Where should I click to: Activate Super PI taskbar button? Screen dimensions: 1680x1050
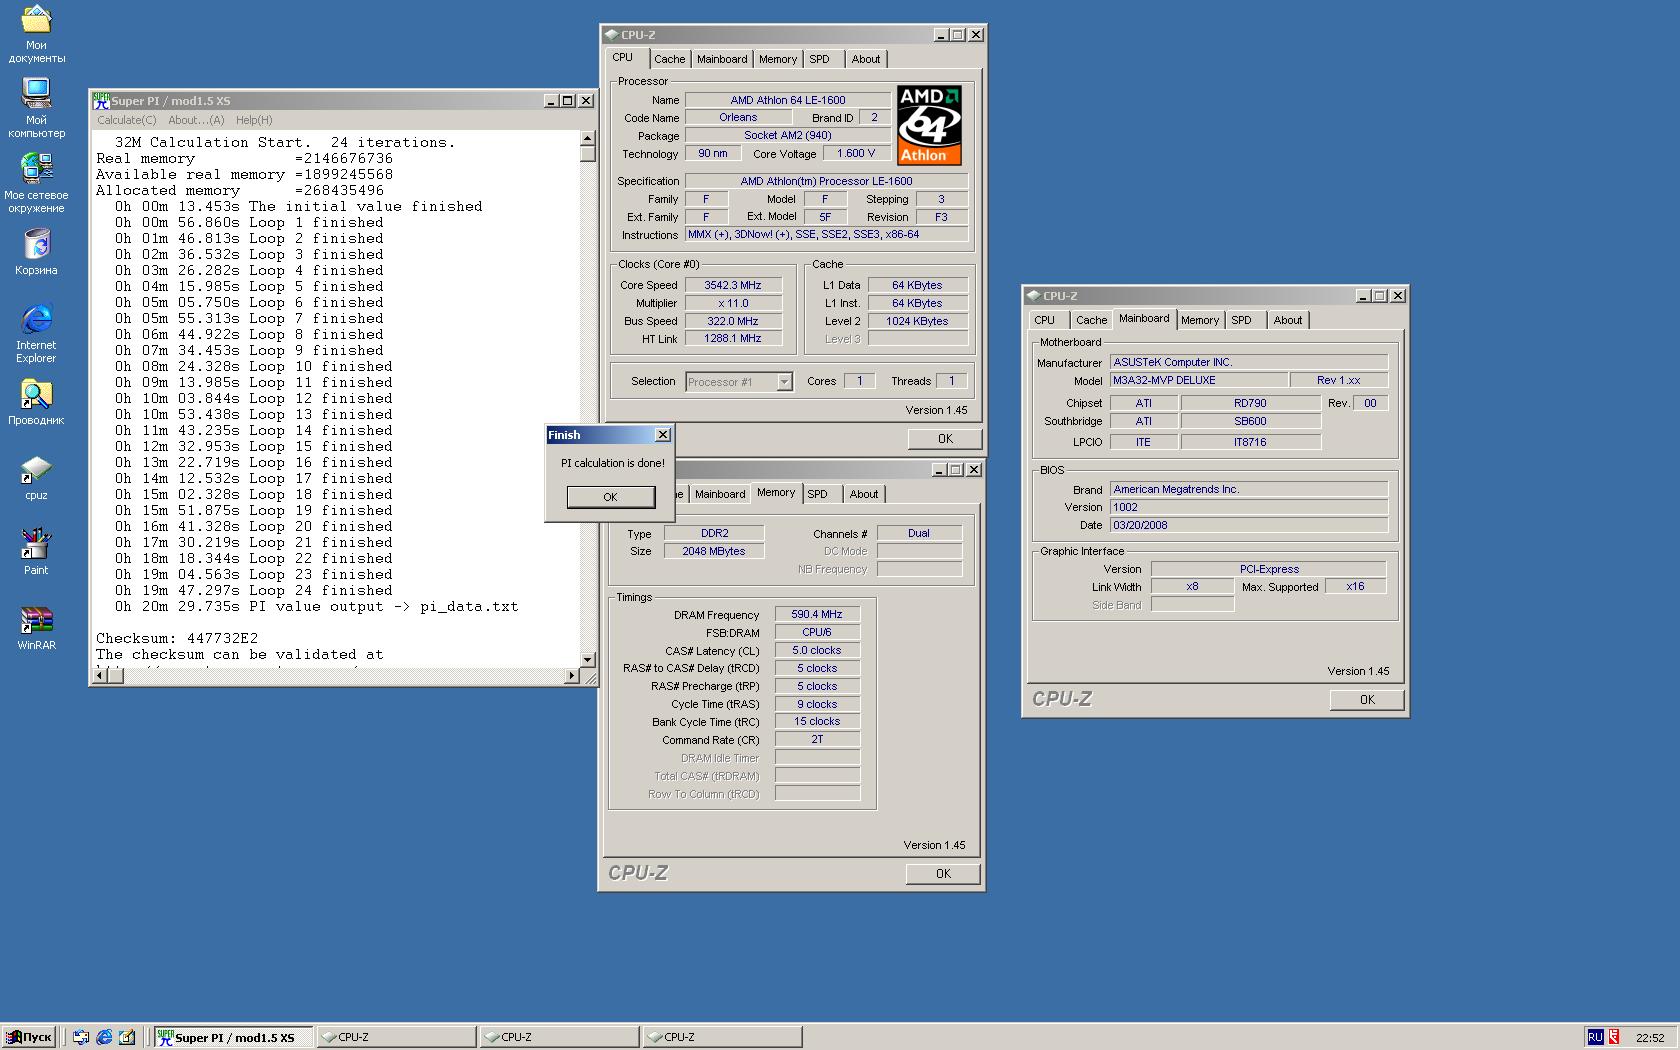pos(233,1037)
